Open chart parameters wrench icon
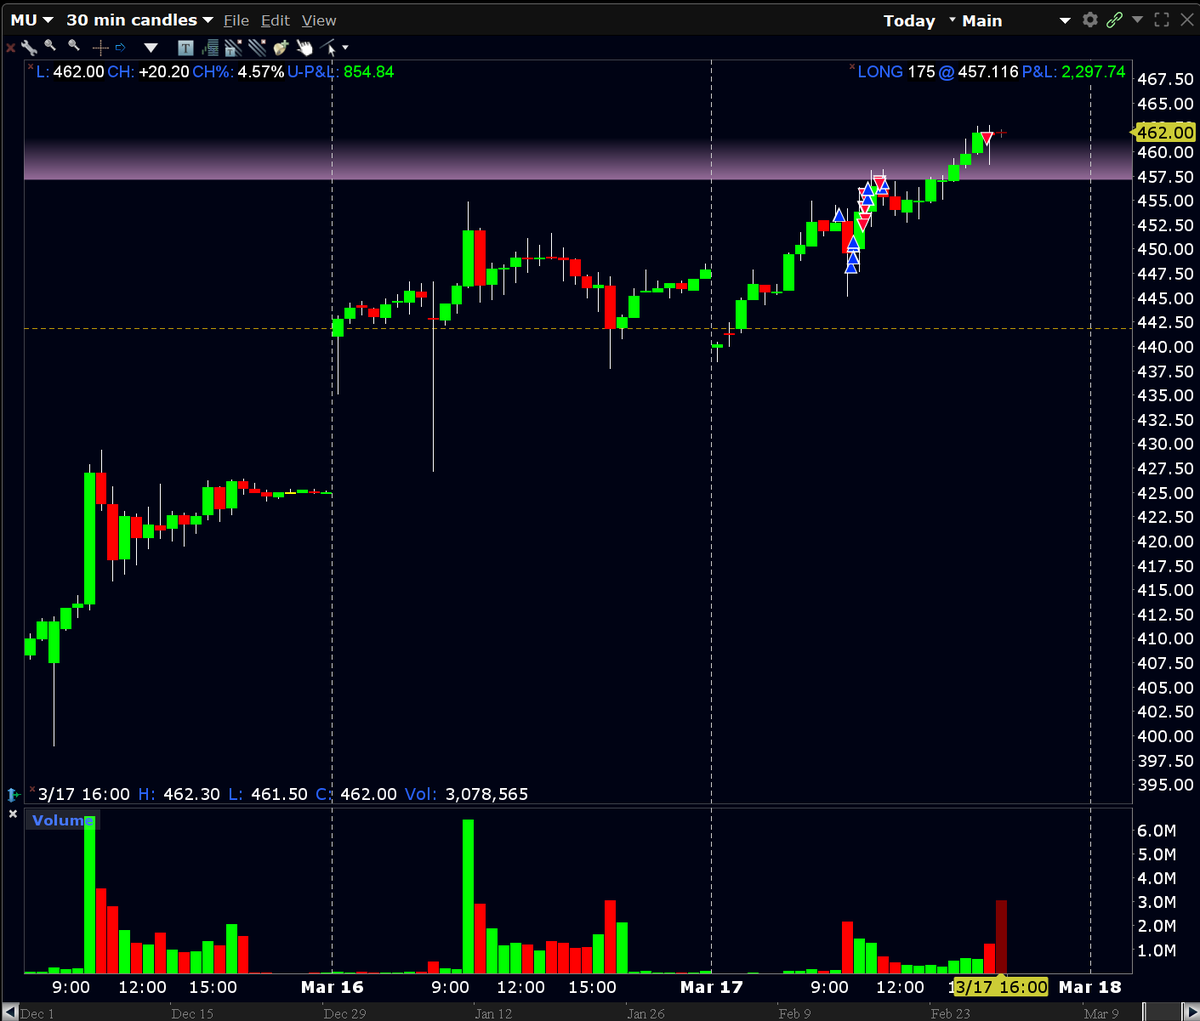The height and width of the screenshot is (1021, 1200). (x=28, y=47)
